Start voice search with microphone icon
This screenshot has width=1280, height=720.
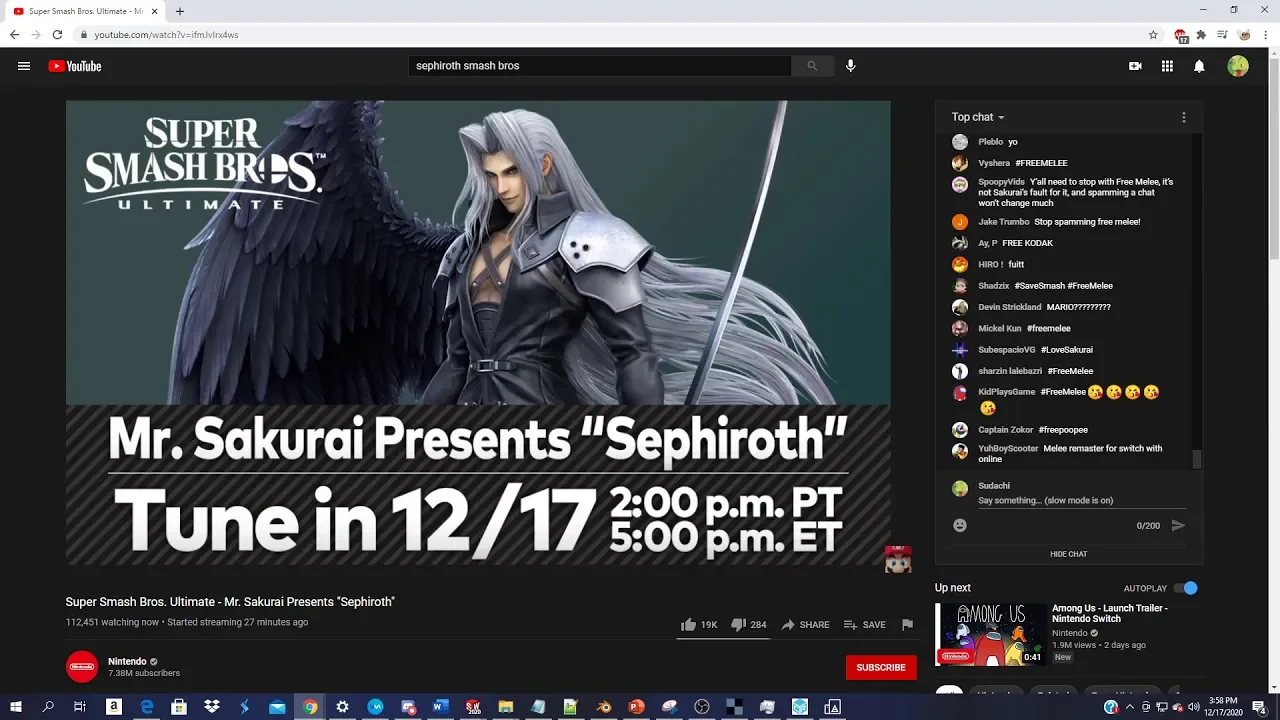pos(850,66)
